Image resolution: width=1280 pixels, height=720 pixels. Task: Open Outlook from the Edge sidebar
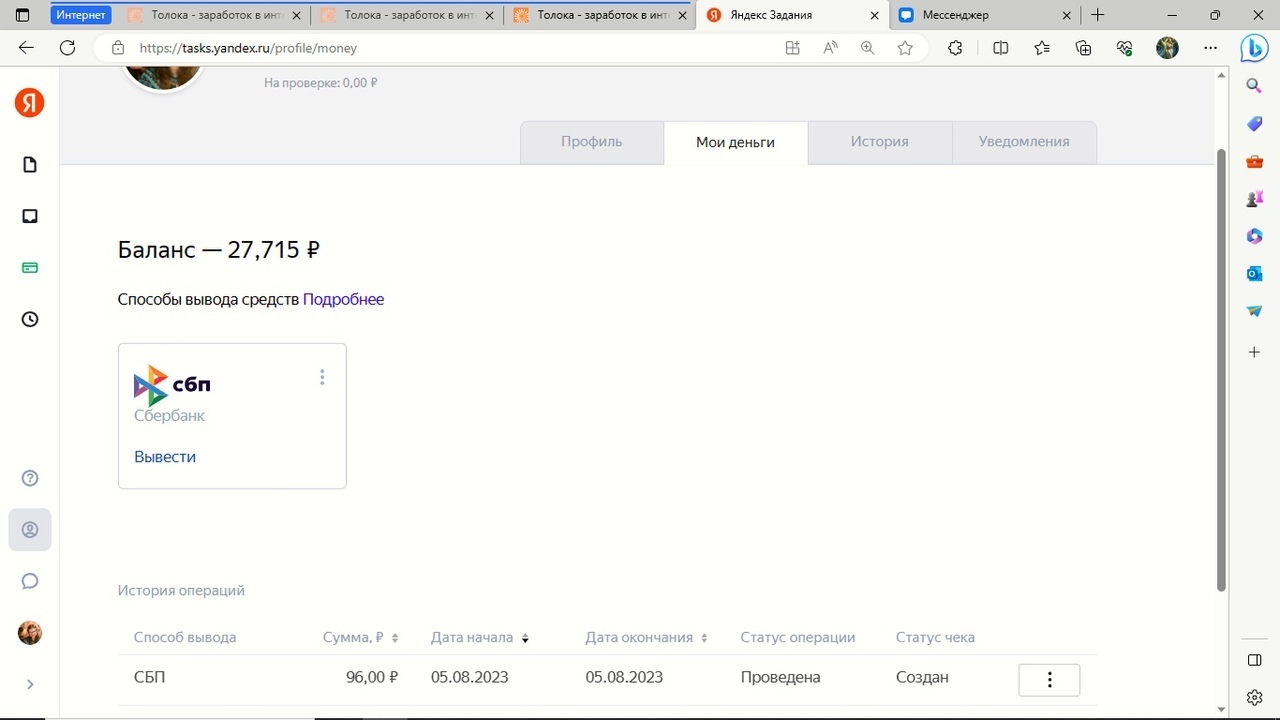point(1254,273)
